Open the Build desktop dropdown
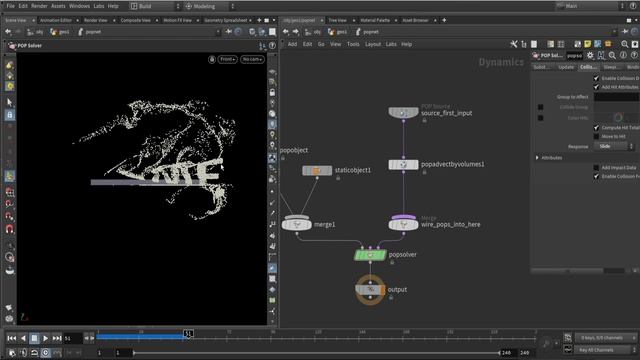The height and width of the screenshot is (360, 640). (155, 6)
